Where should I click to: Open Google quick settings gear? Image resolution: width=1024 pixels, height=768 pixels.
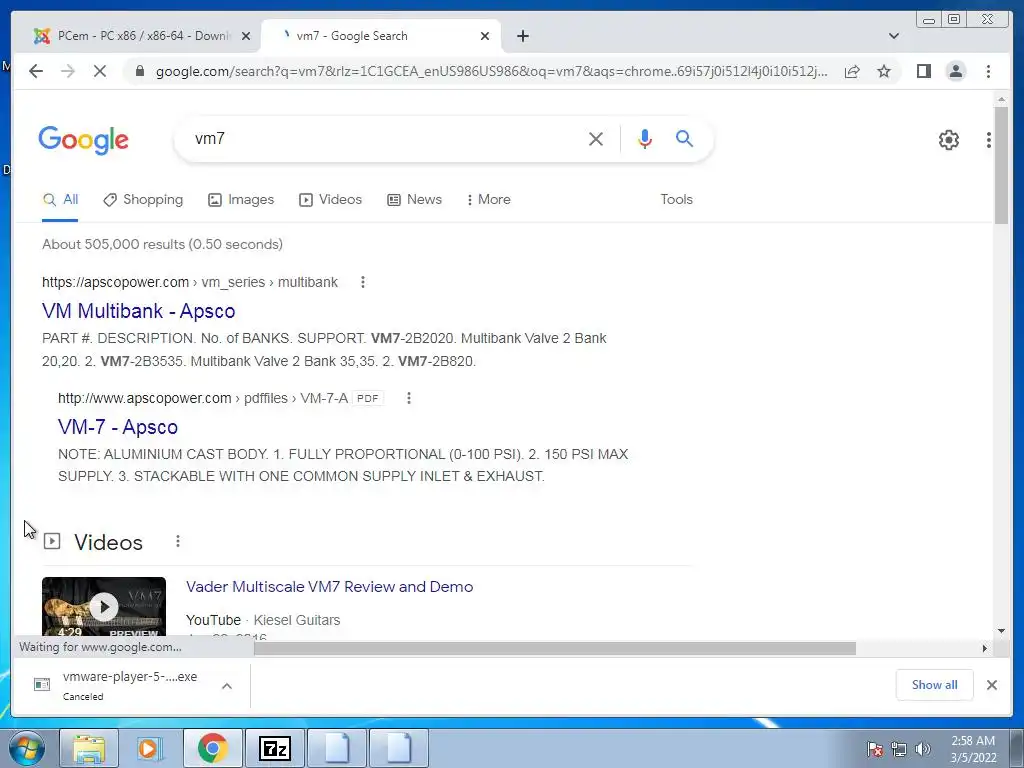pyautogui.click(x=949, y=140)
